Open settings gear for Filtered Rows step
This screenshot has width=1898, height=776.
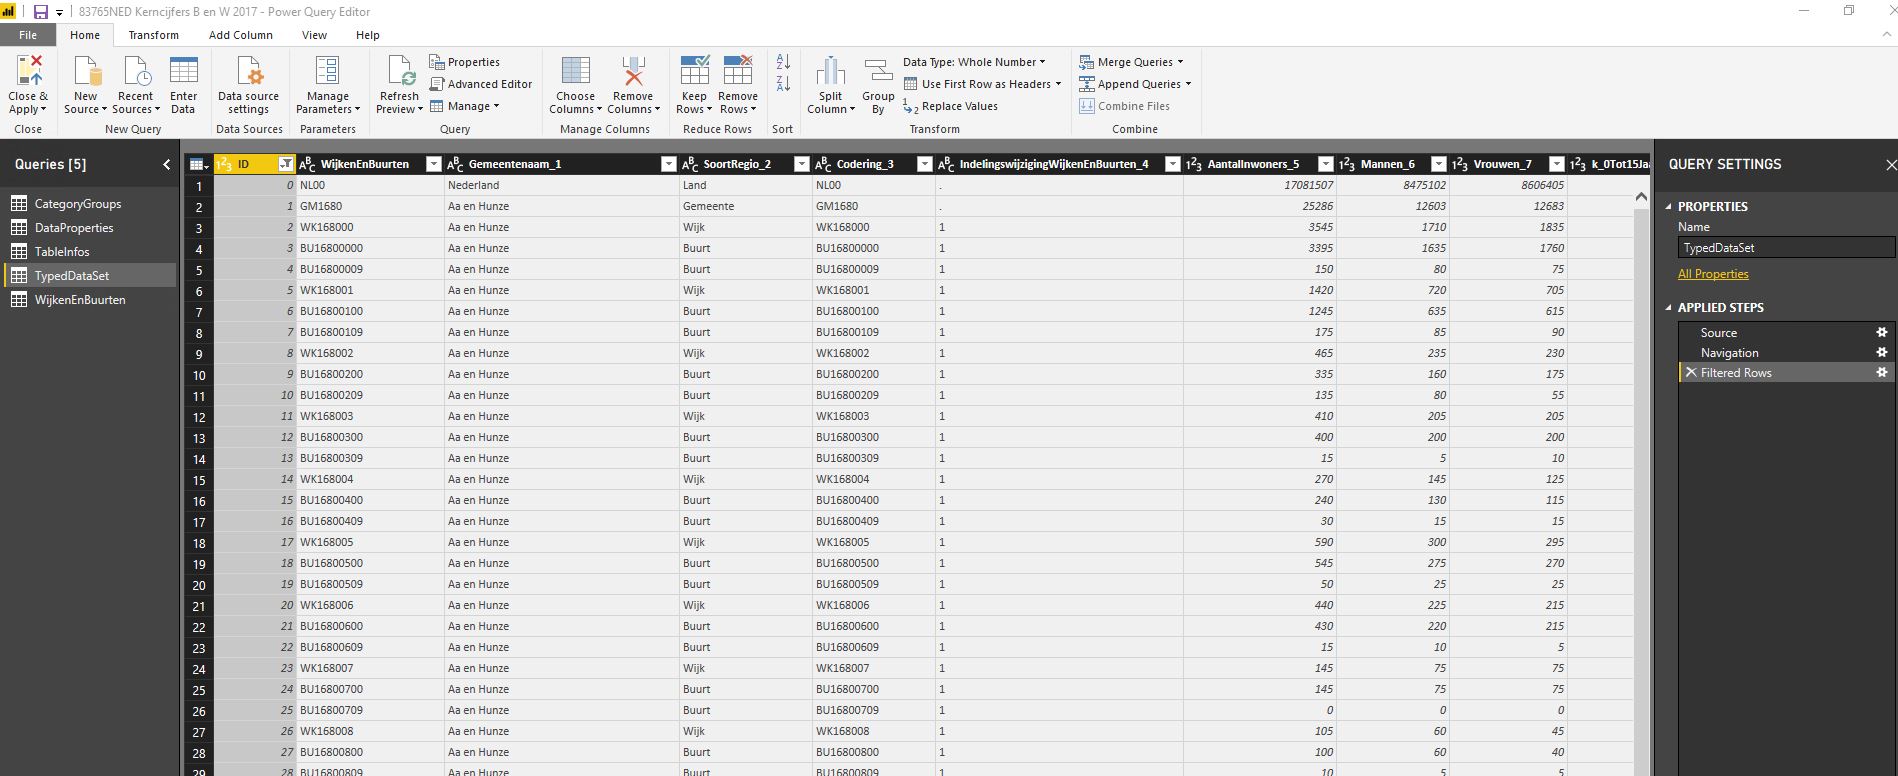point(1881,372)
